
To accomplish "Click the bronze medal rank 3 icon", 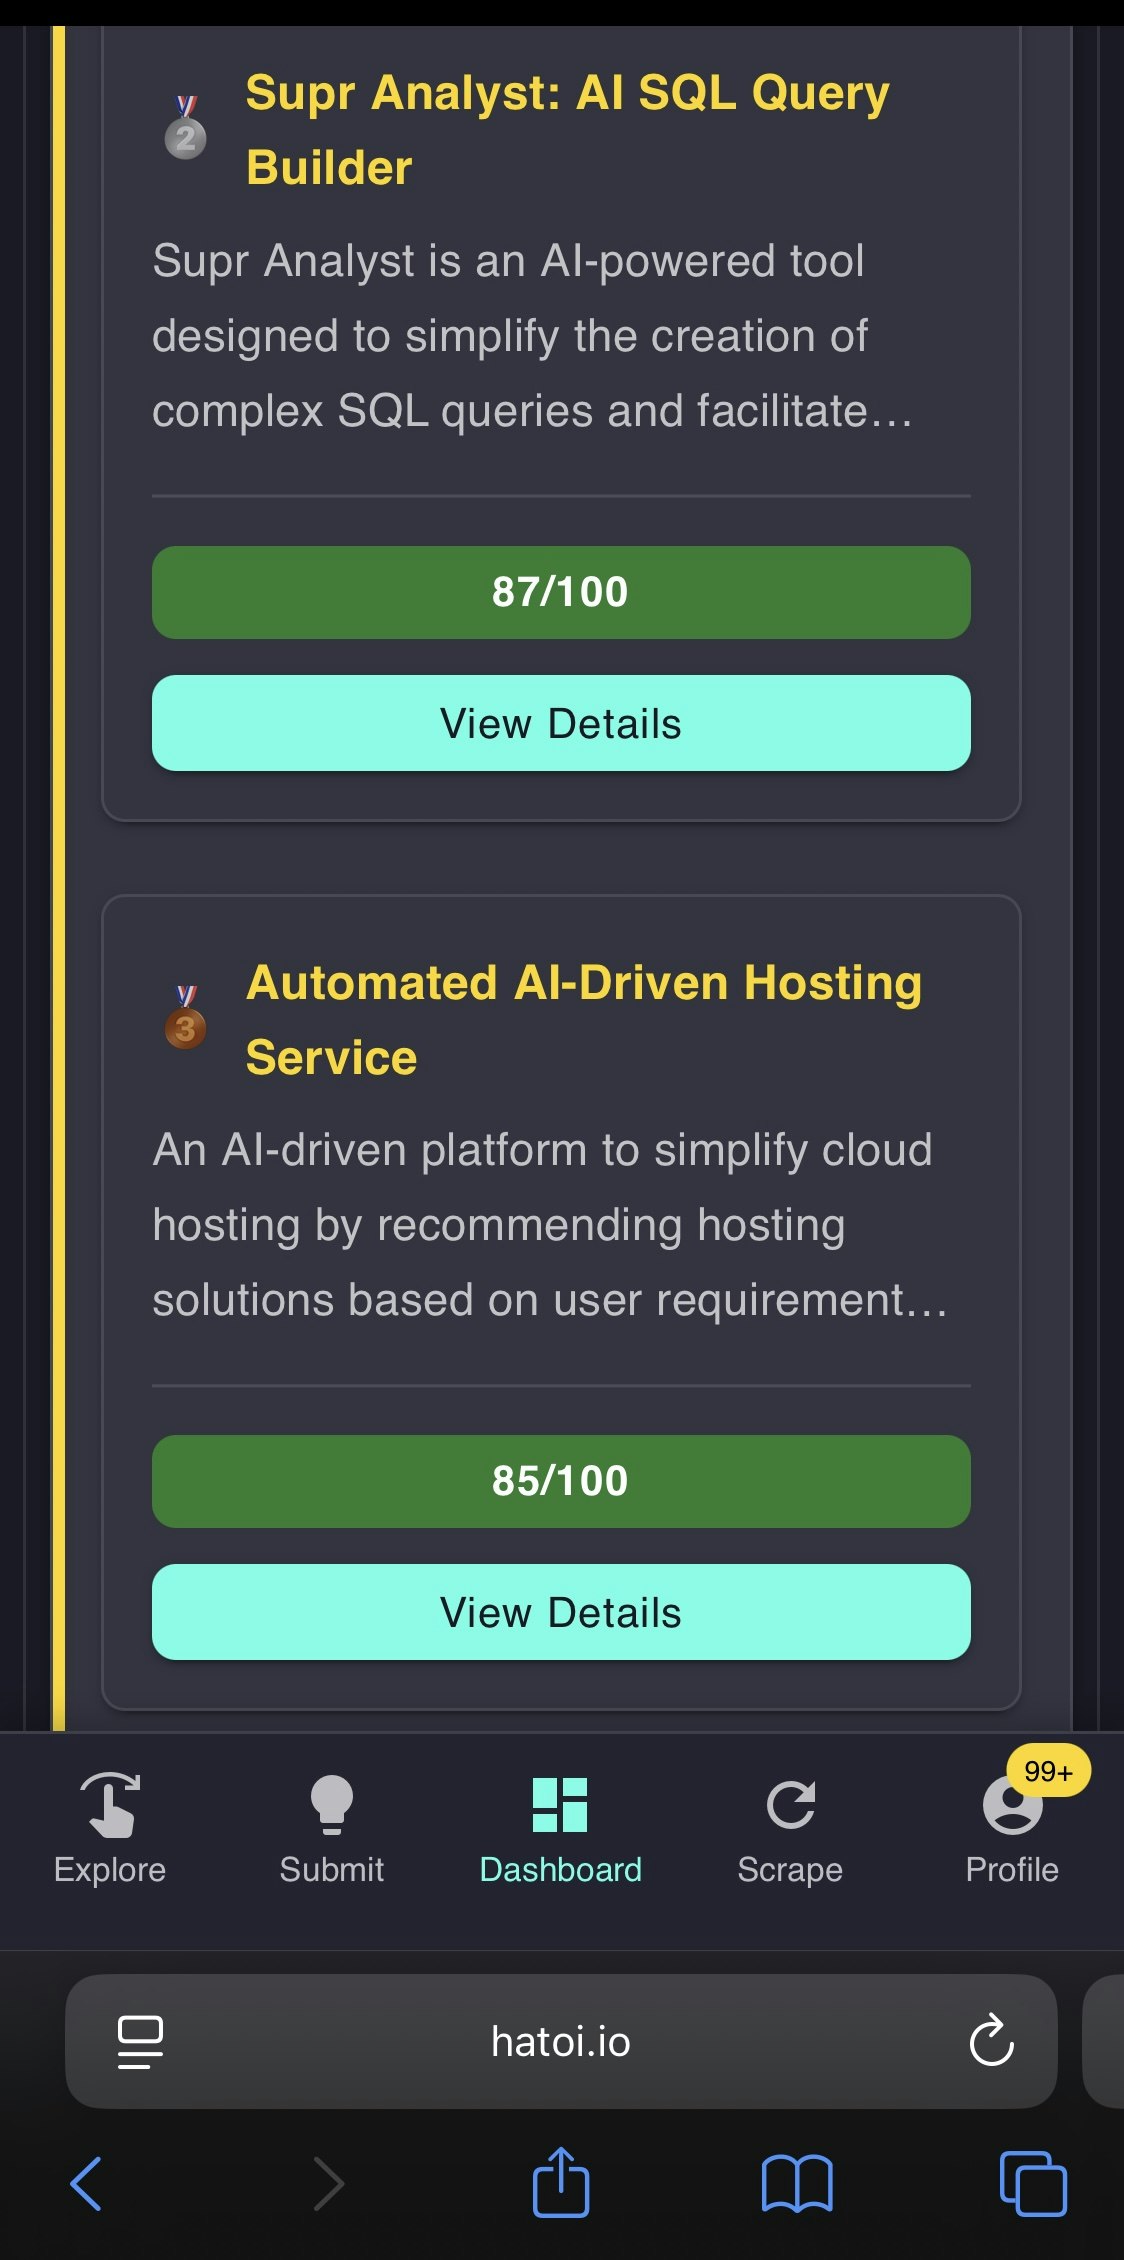I will tap(186, 1017).
